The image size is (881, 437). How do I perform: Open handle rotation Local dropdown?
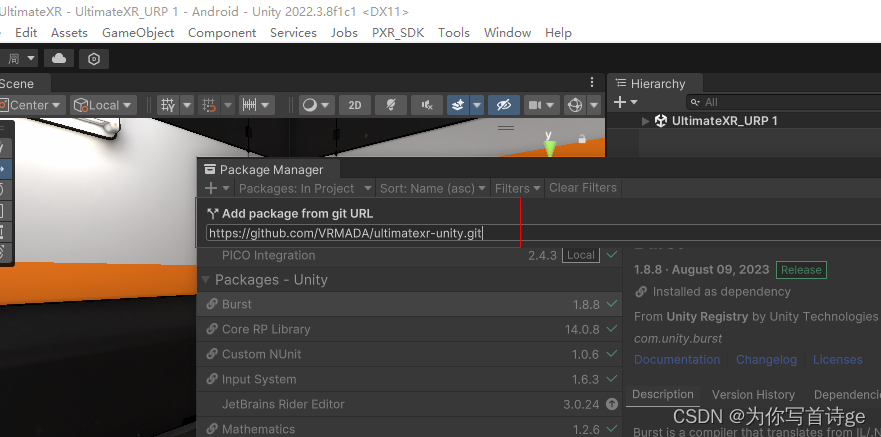(x=104, y=105)
